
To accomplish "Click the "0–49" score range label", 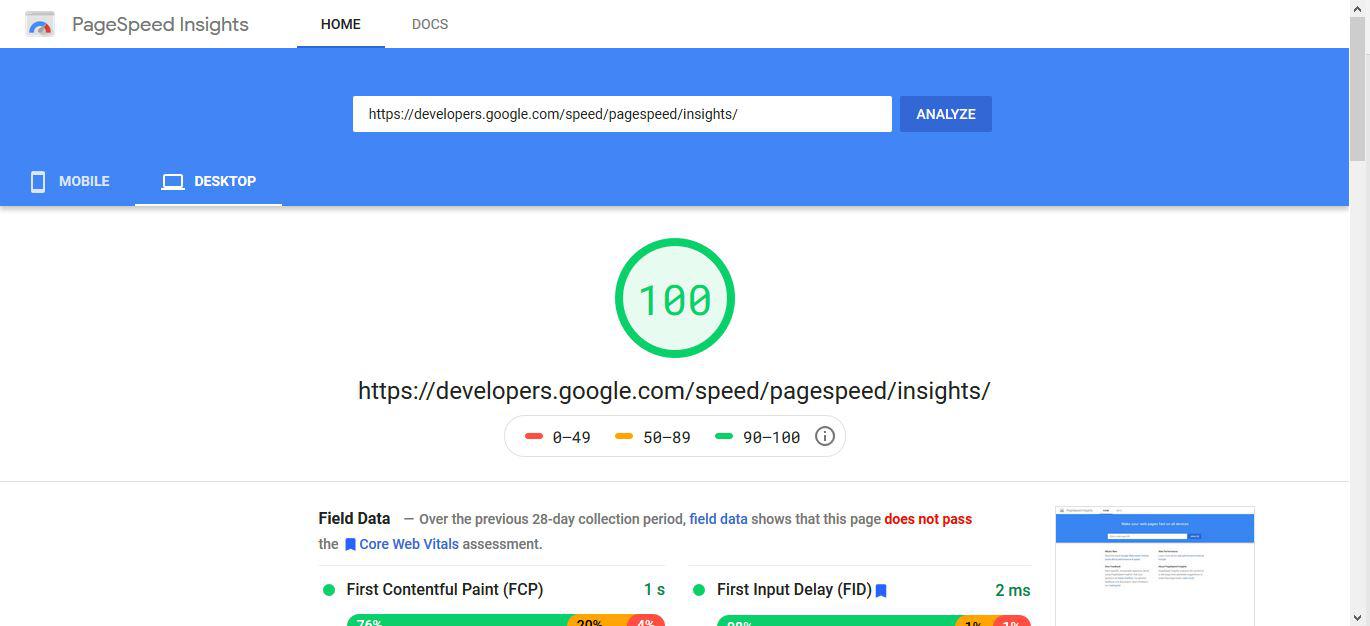I will pyautogui.click(x=571, y=437).
